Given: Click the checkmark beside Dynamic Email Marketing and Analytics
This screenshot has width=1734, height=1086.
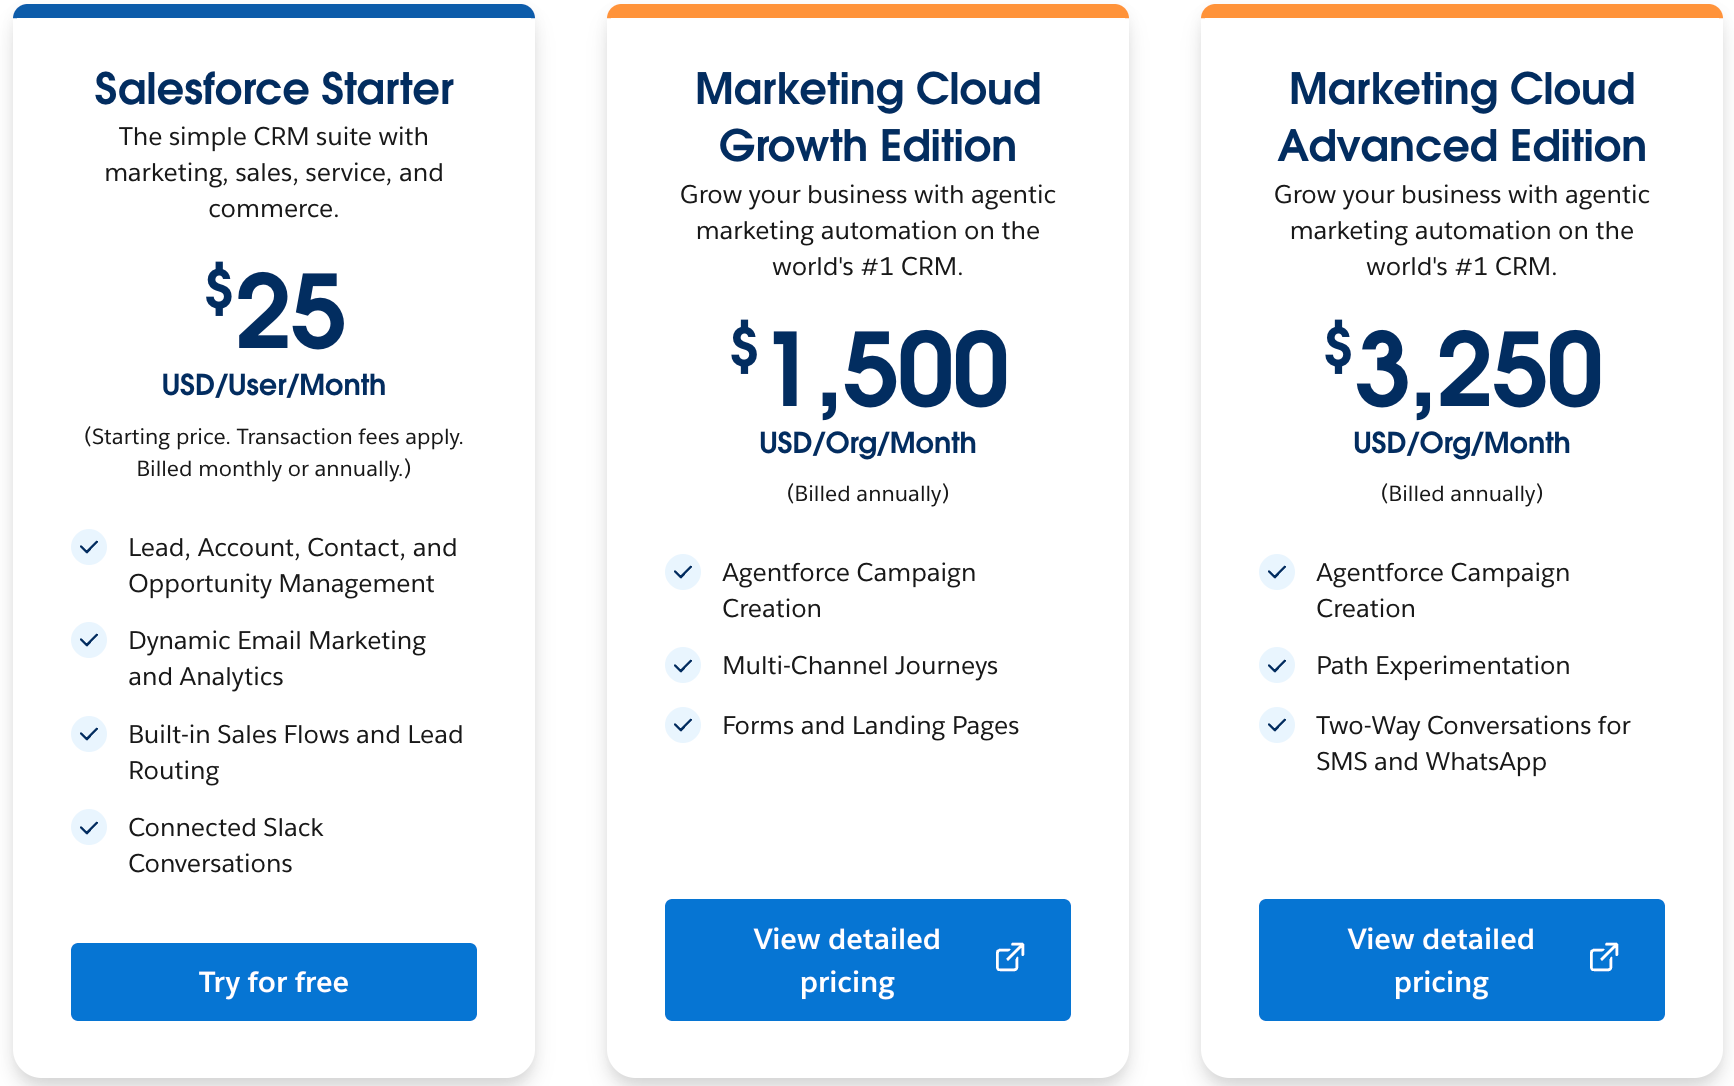Looking at the screenshot, I should tap(89, 640).
